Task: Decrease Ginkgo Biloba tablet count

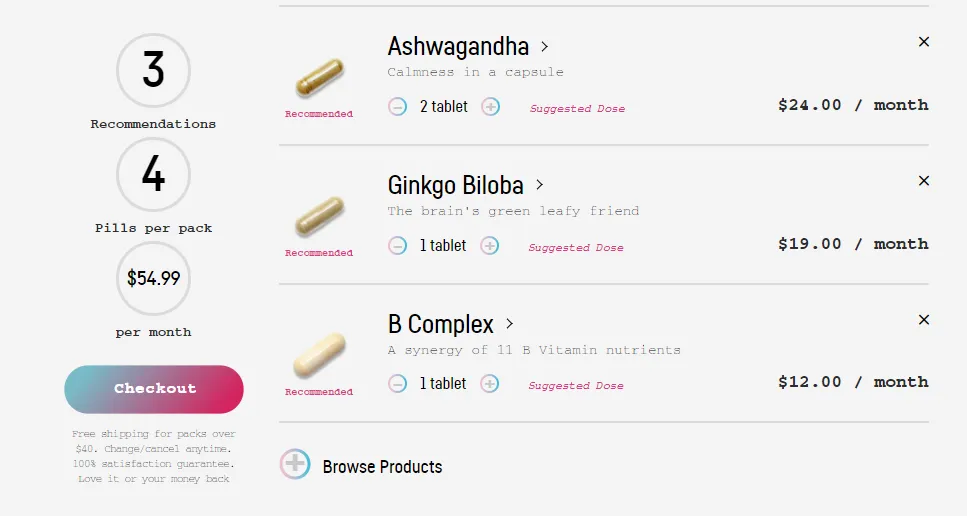Action: pos(397,246)
